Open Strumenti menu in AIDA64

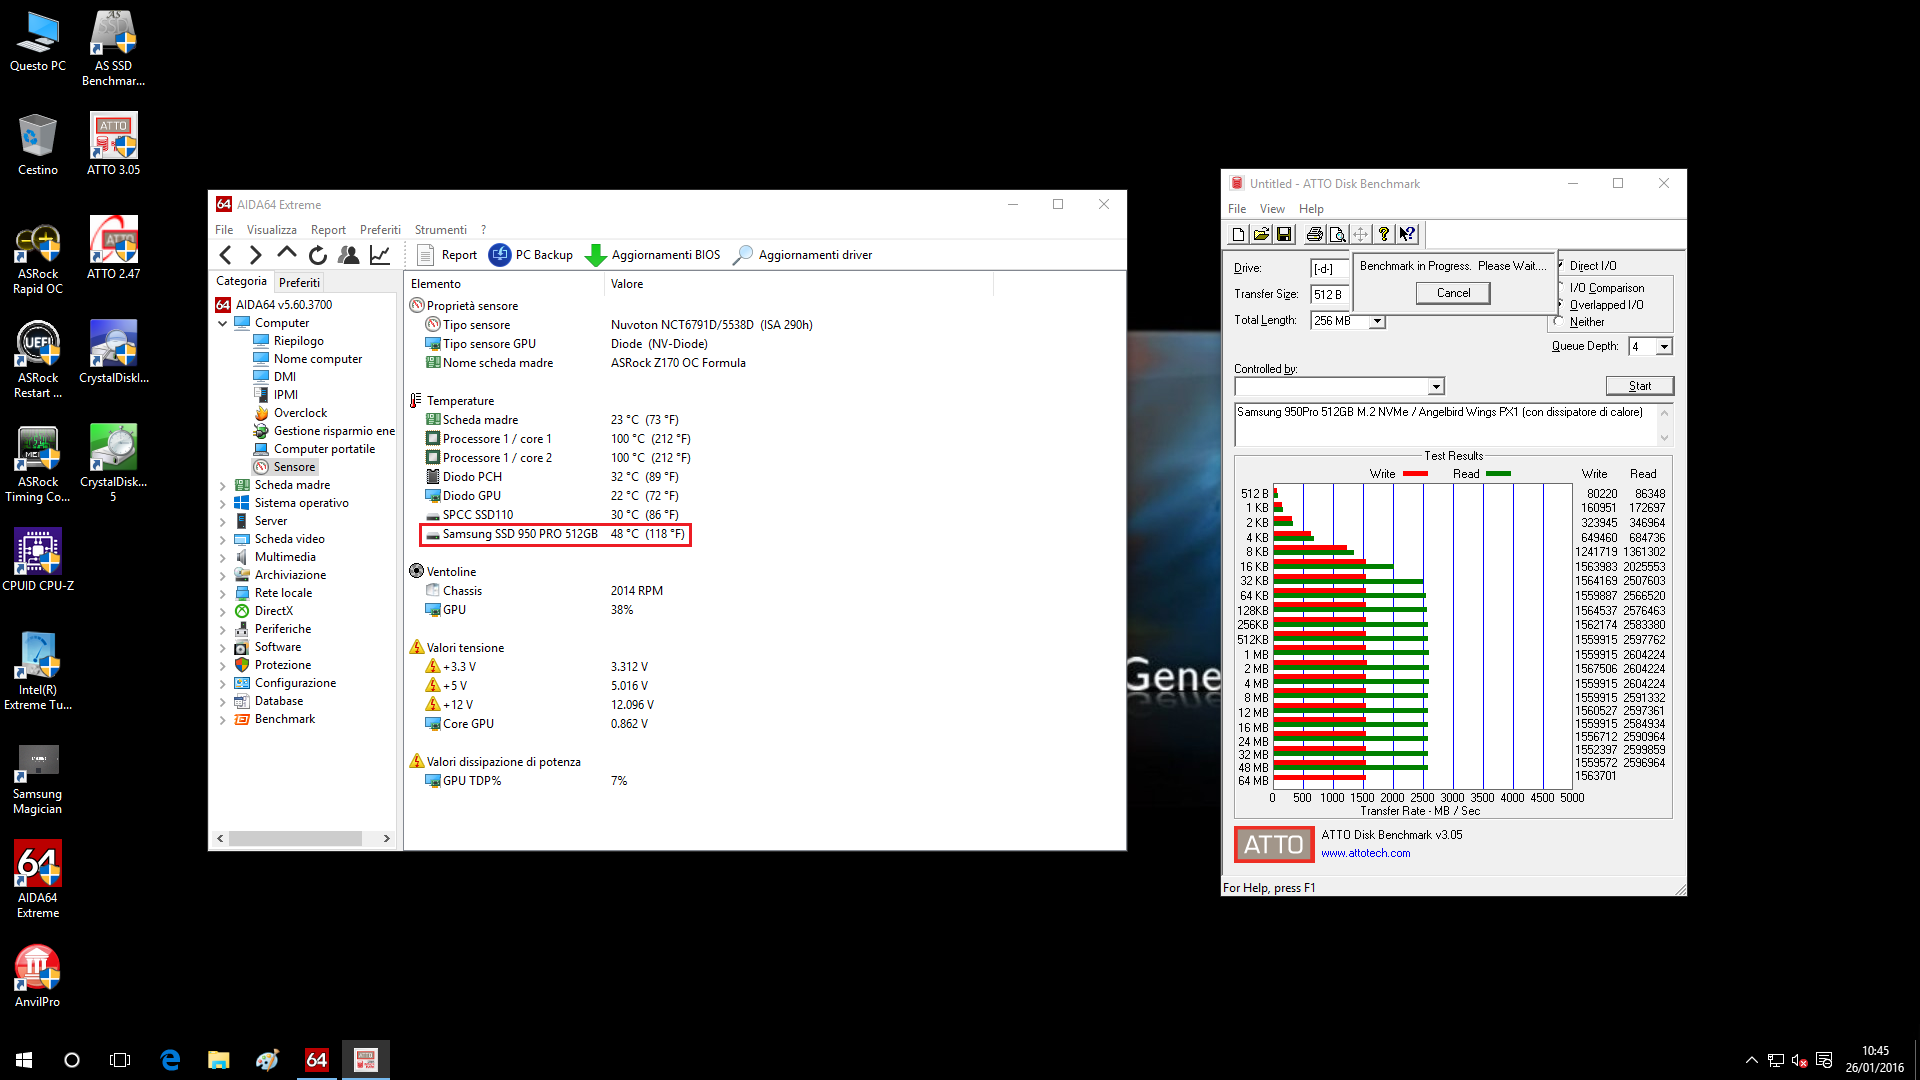click(441, 230)
